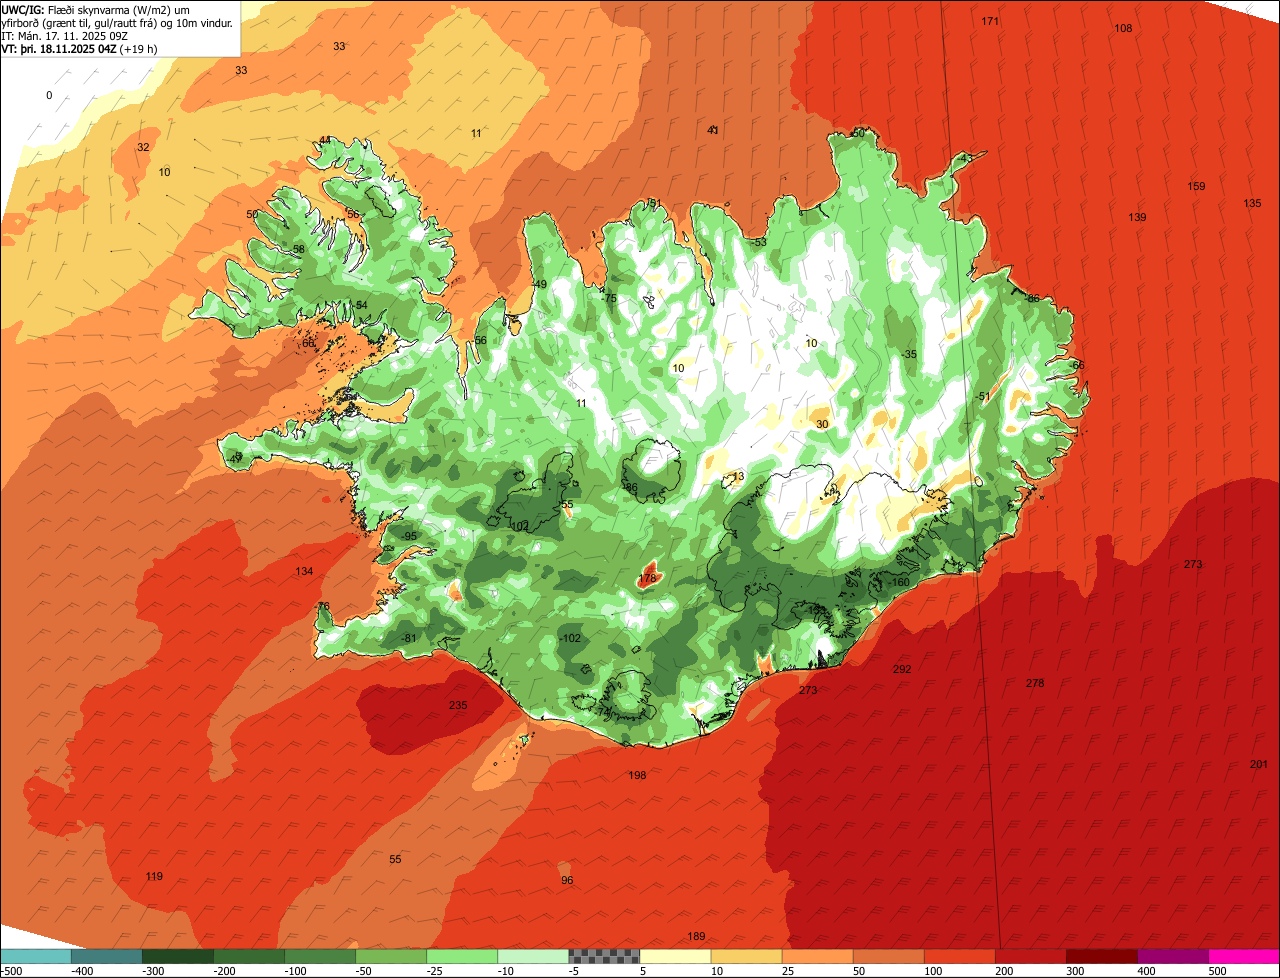The width and height of the screenshot is (1280, 978).
Task: Click the flux value -160 on the map
Action: coord(899,582)
